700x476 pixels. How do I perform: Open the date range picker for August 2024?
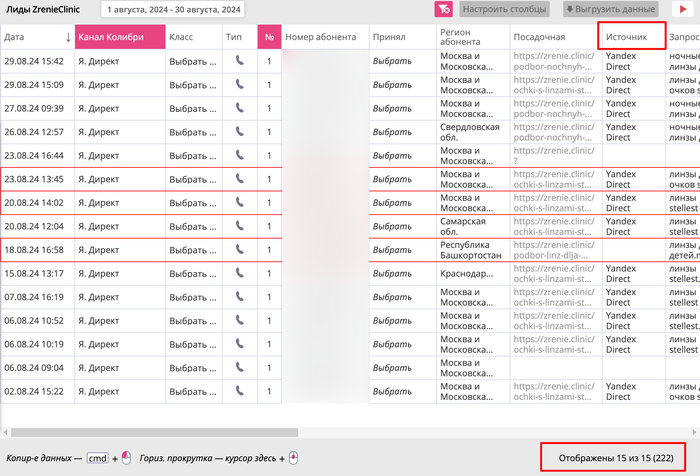pos(174,9)
